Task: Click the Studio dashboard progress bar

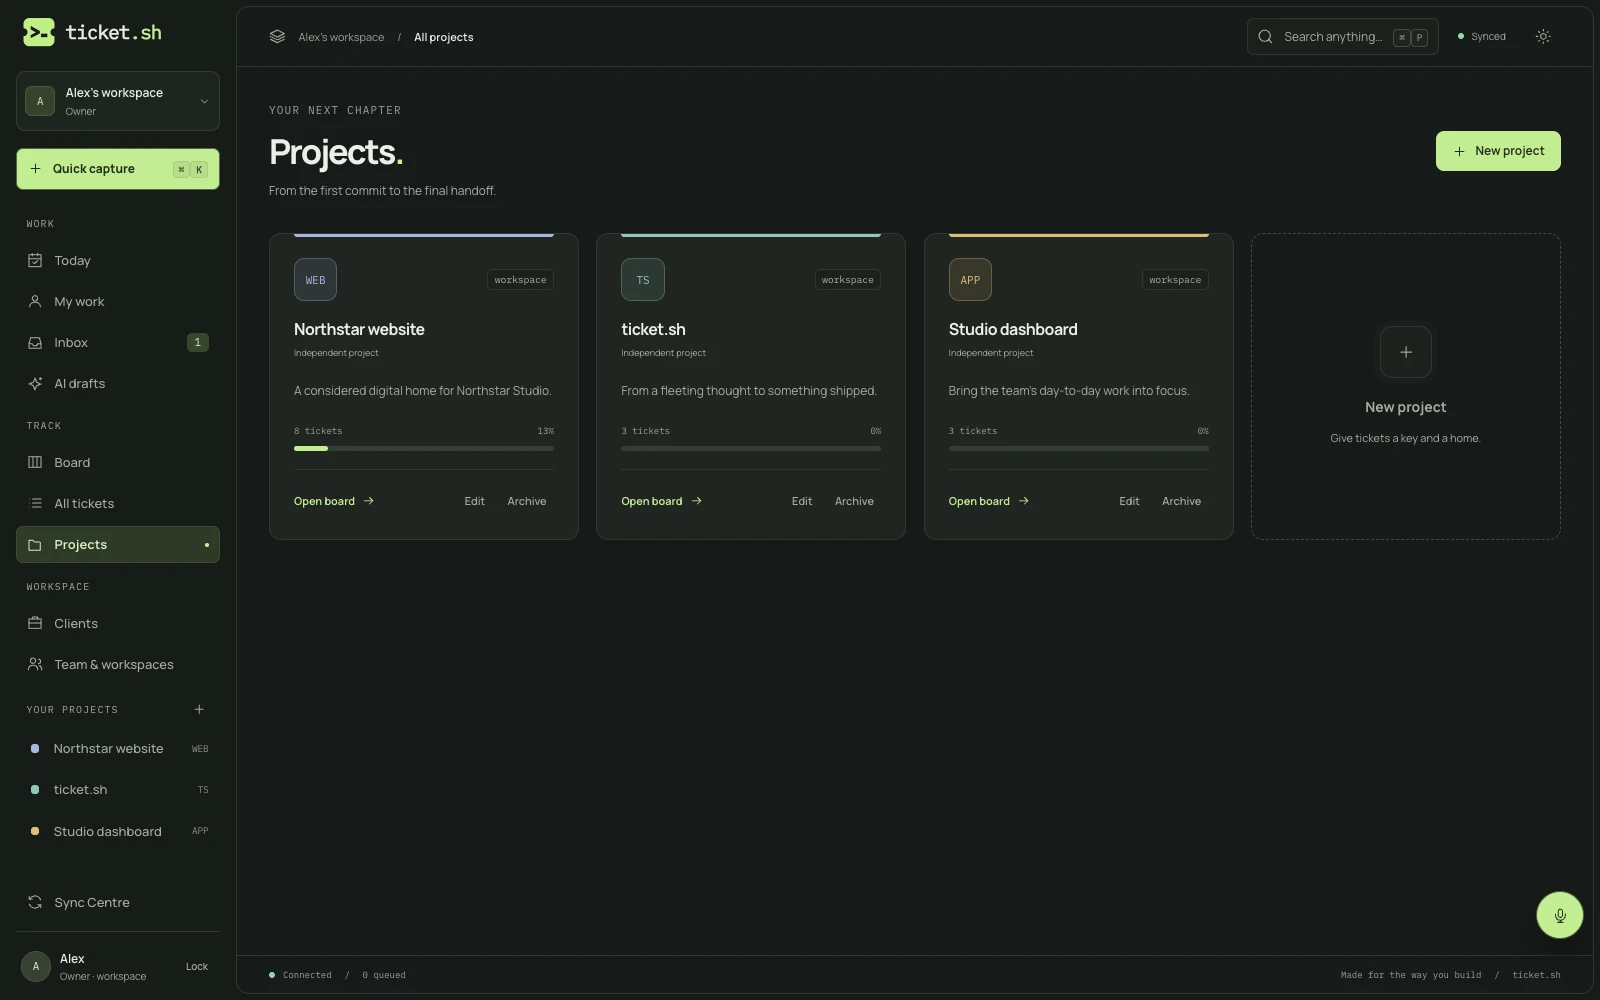Action: pyautogui.click(x=1079, y=449)
